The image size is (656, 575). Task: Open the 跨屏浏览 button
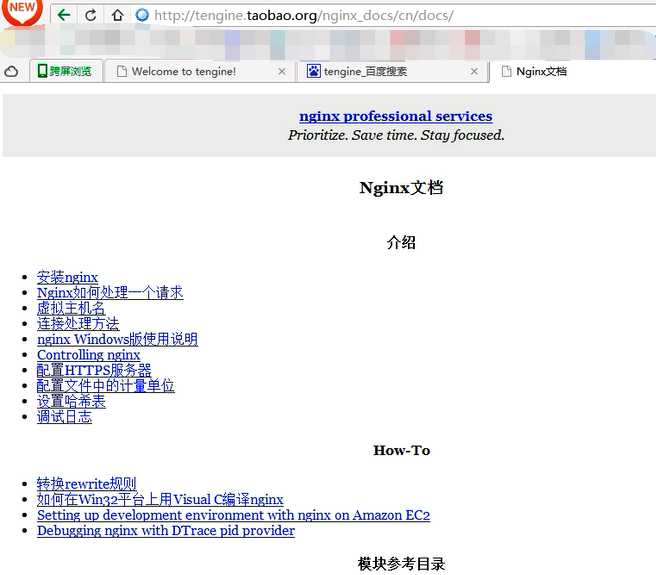click(x=65, y=71)
